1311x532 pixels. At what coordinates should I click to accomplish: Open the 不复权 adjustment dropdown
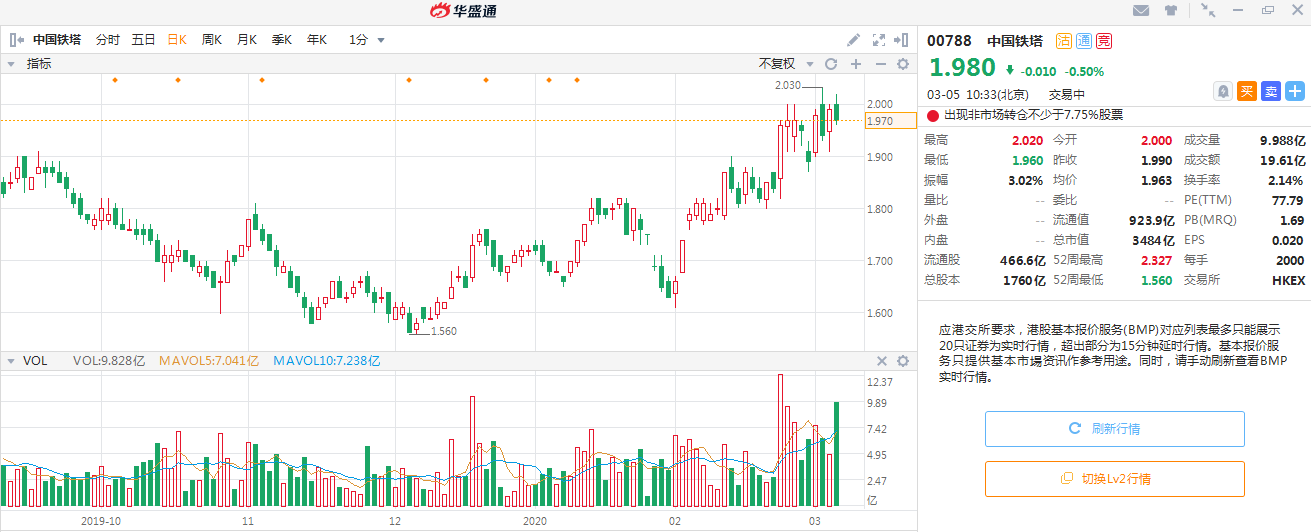(x=784, y=64)
